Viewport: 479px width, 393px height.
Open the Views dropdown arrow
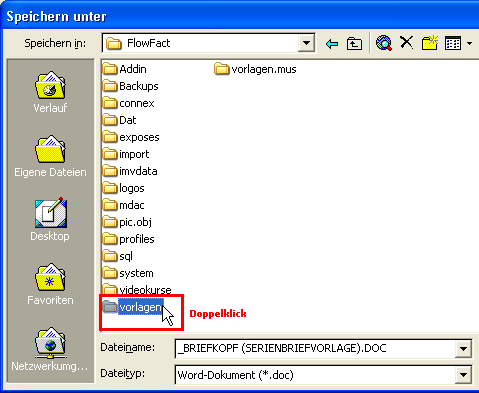click(x=469, y=43)
